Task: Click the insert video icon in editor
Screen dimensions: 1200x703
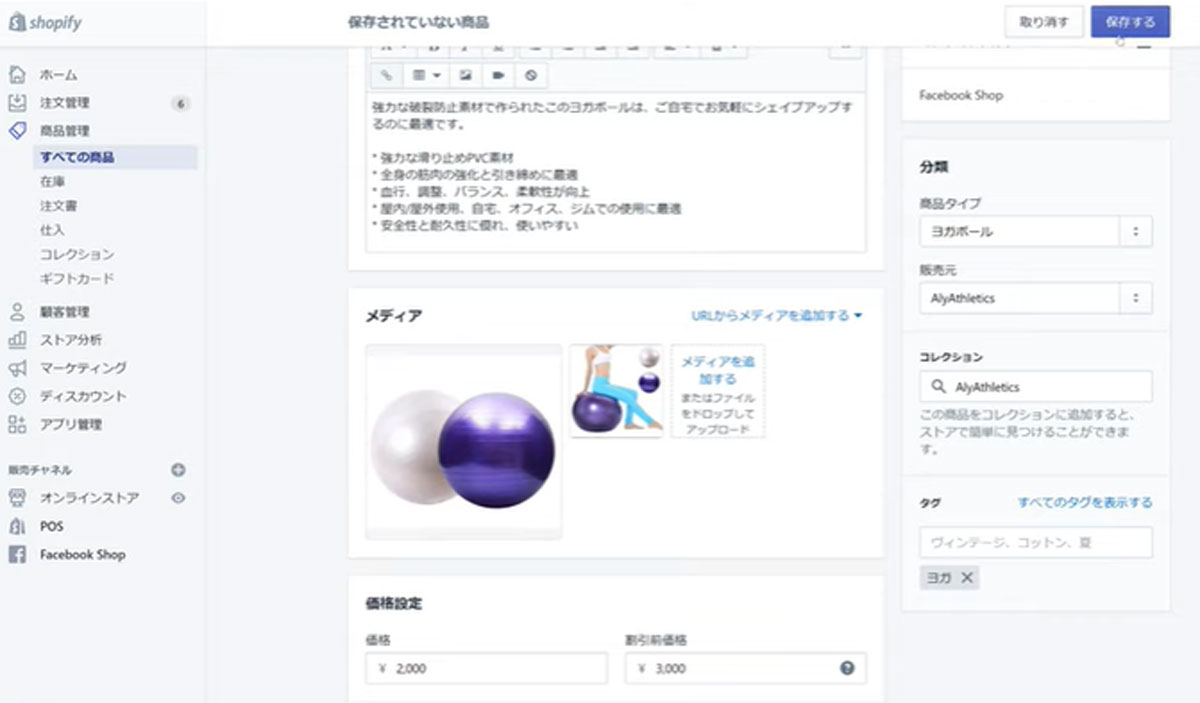Action: coord(497,75)
